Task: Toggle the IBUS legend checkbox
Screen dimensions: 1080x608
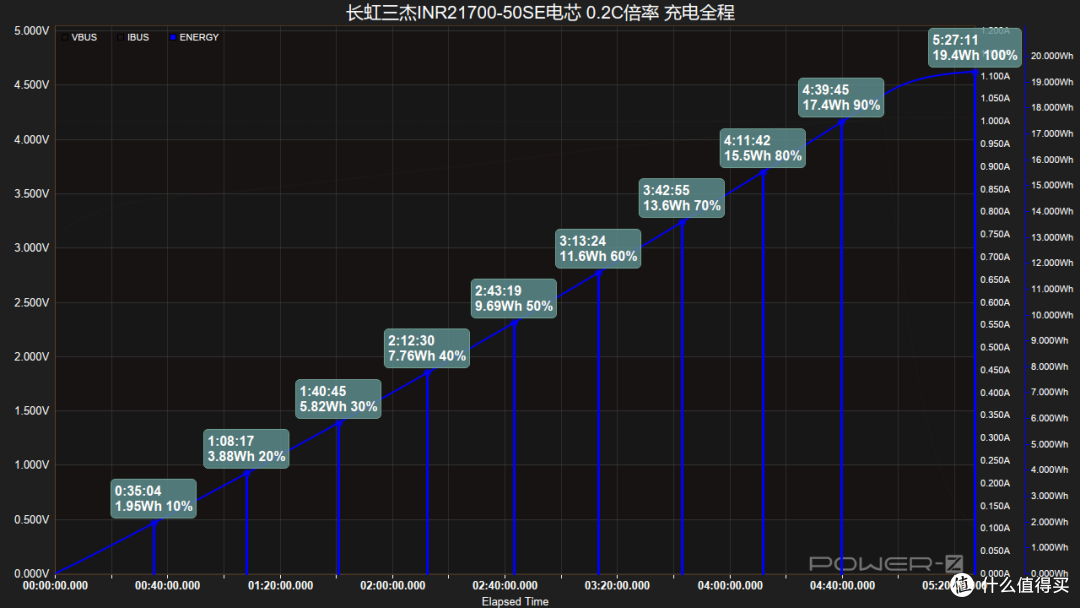Action: (x=121, y=37)
